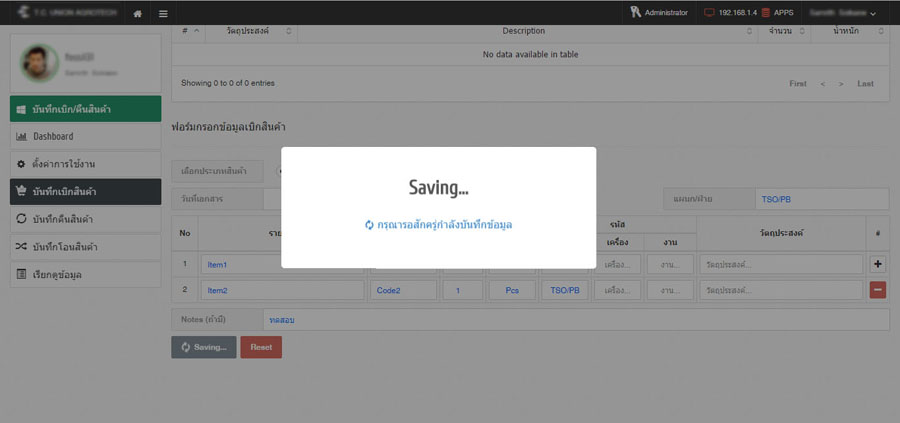Go to the home icon in top bar
This screenshot has width=900, height=423.
tap(138, 13)
